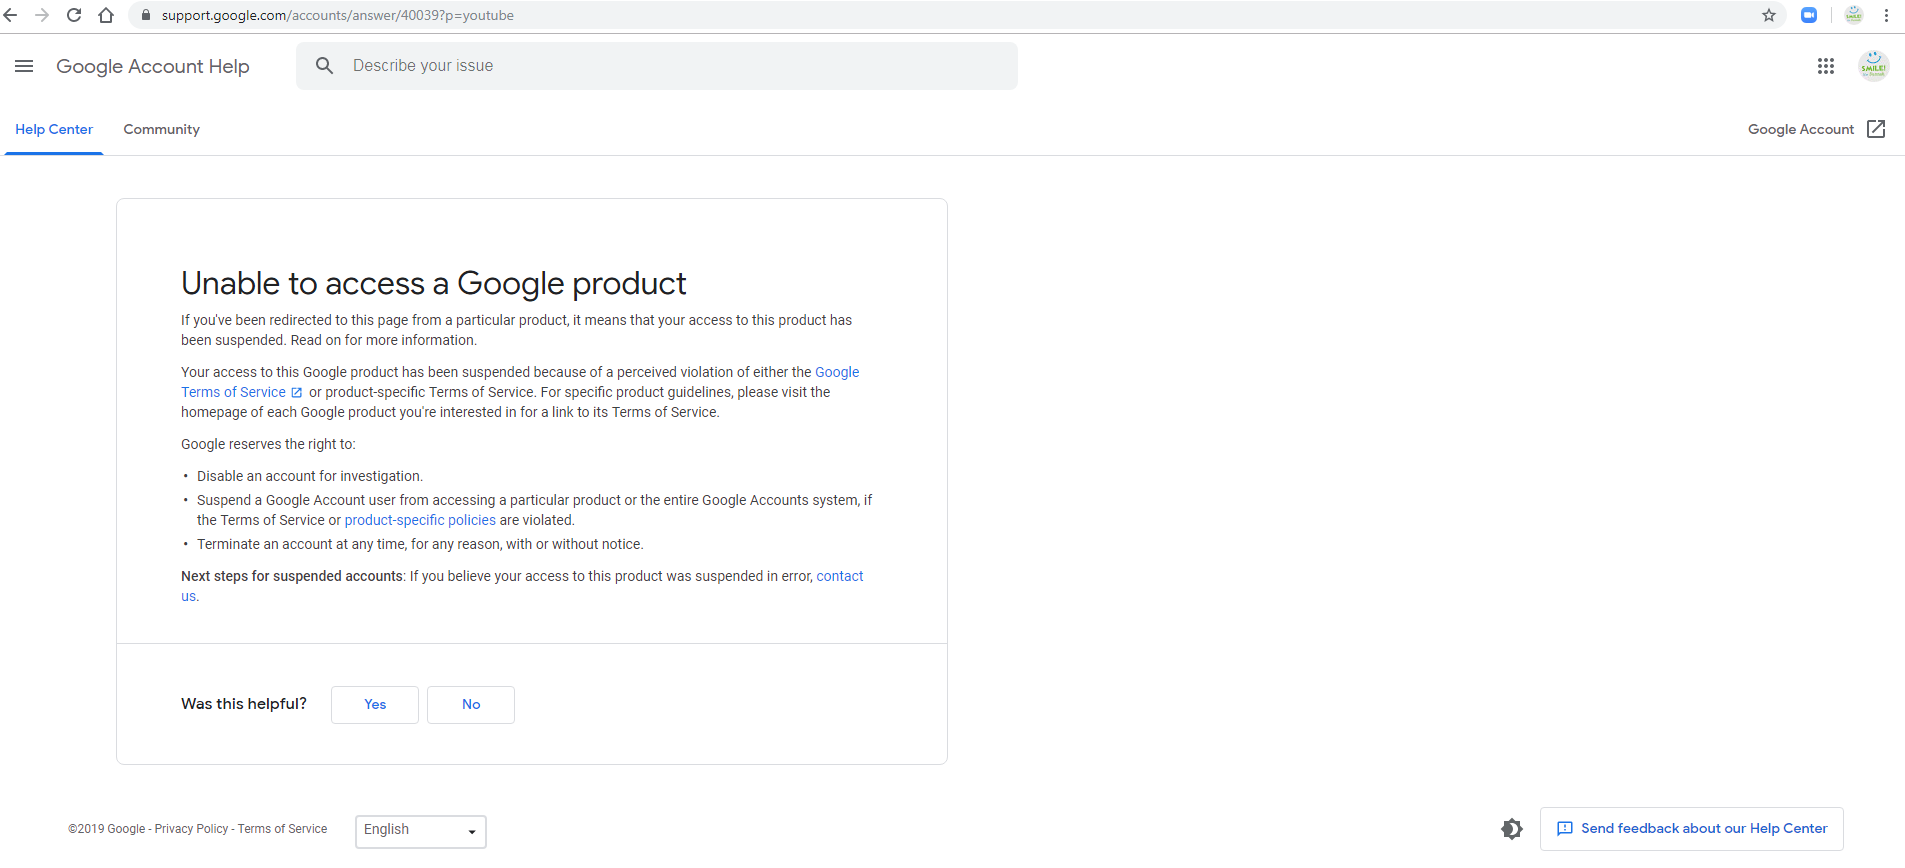Reload the page with the refresh icon

coord(74,15)
